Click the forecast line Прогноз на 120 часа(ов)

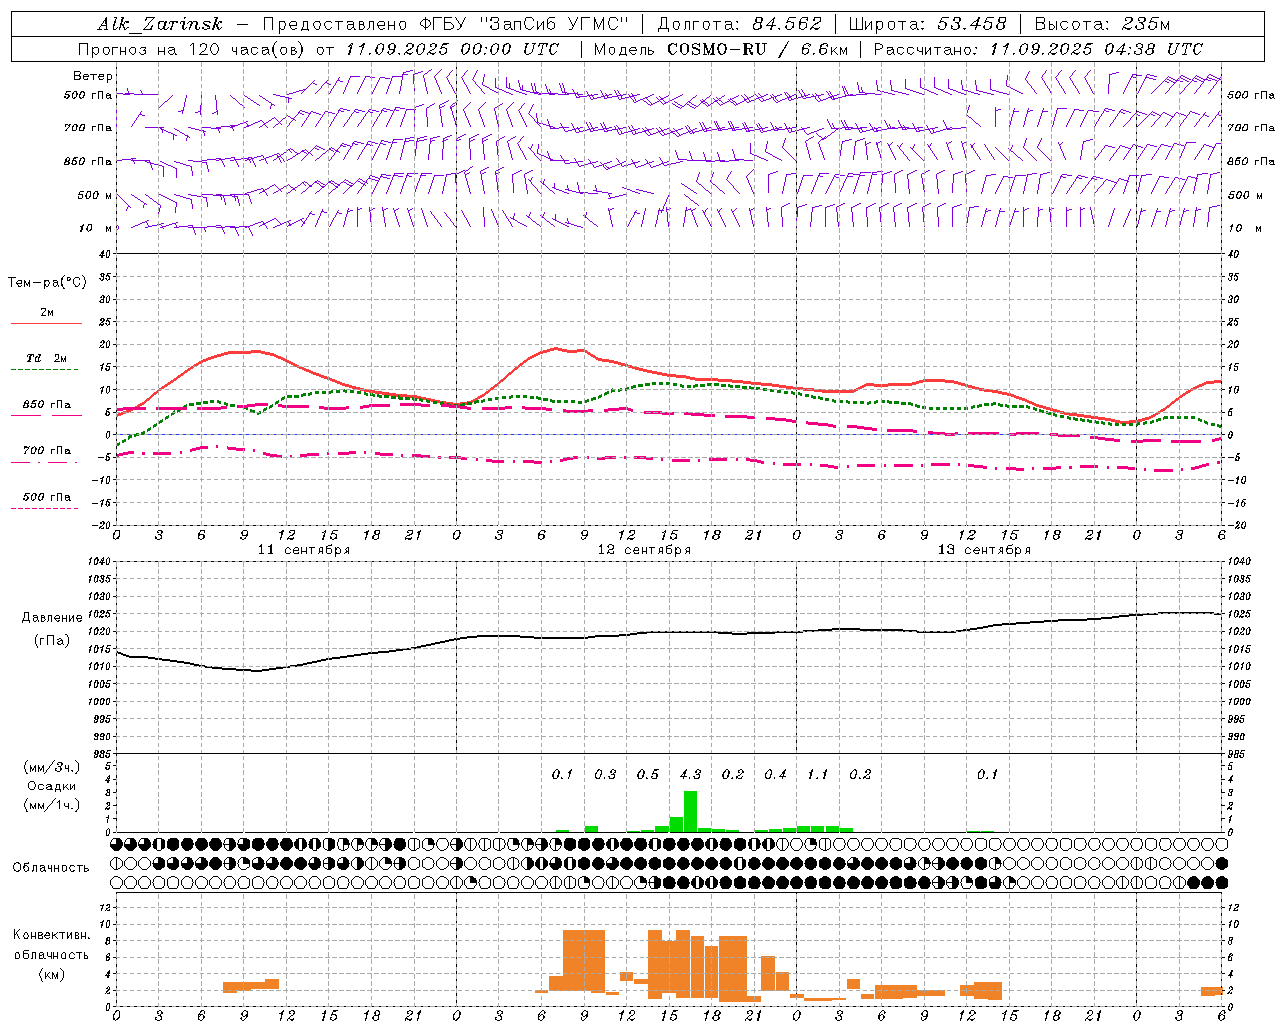tap(192, 49)
